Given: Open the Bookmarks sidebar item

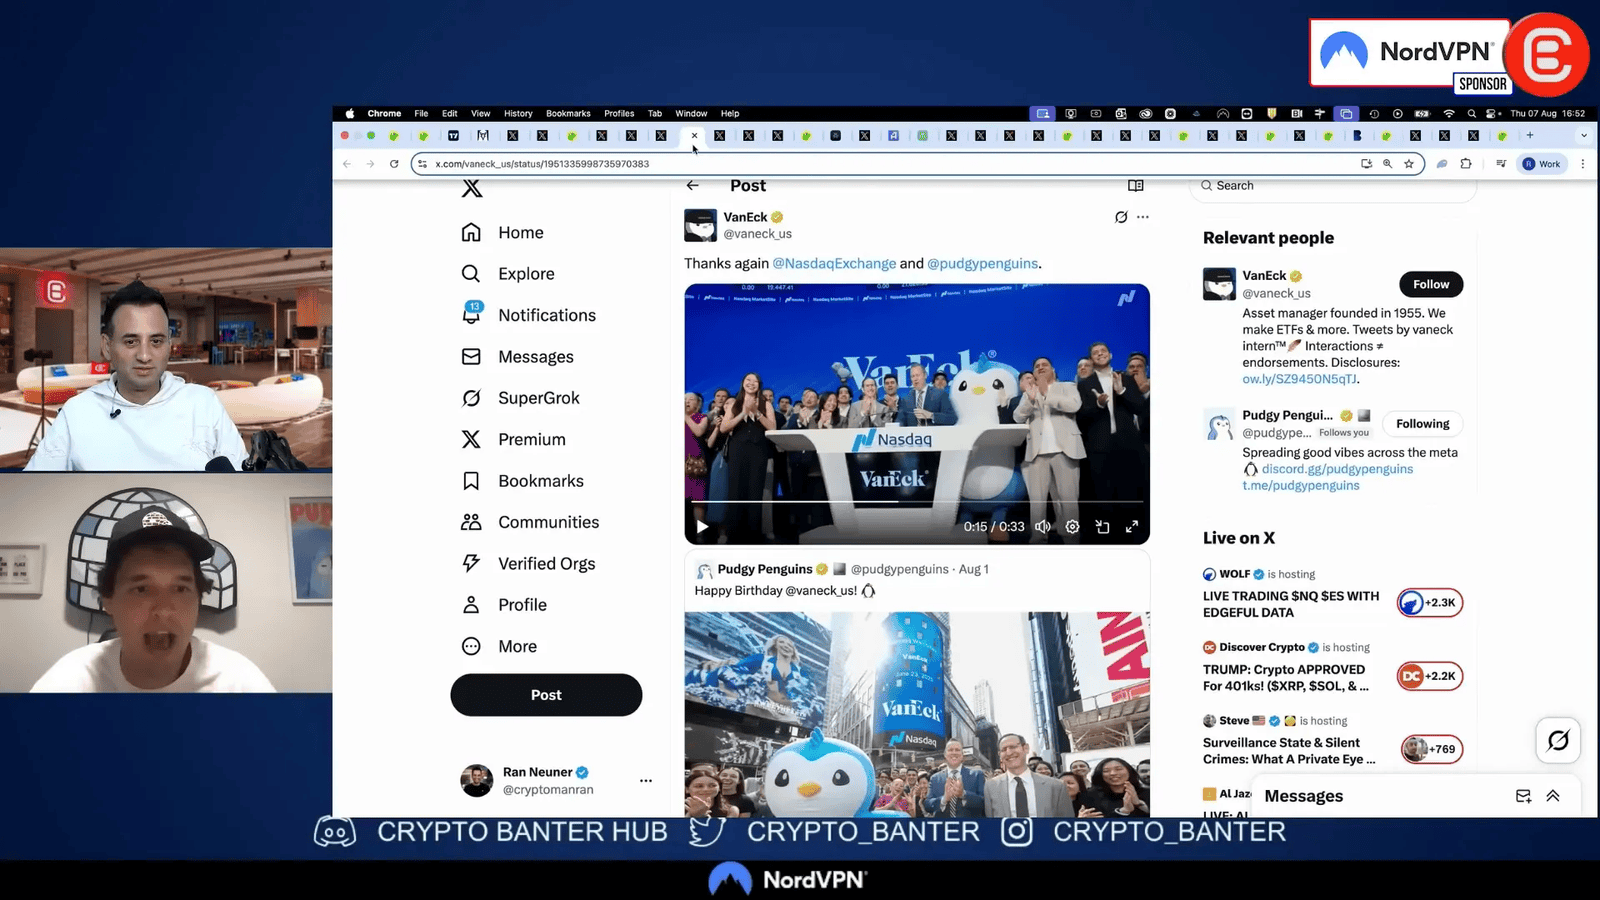Looking at the screenshot, I should (540, 481).
